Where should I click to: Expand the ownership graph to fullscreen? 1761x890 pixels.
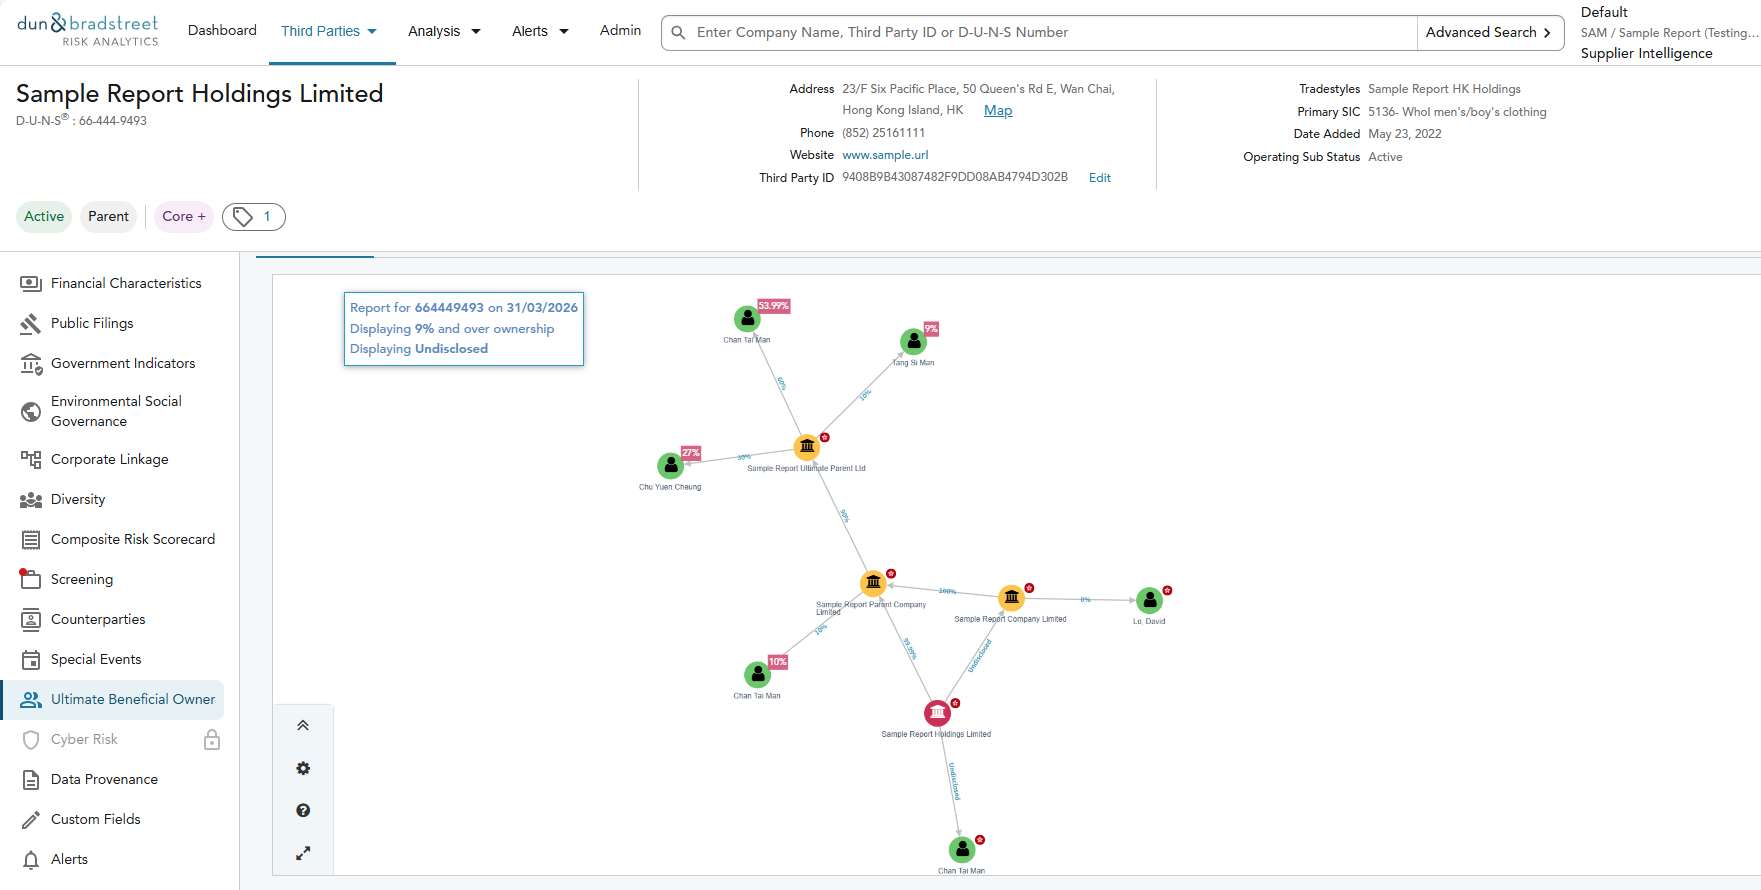coord(303,853)
